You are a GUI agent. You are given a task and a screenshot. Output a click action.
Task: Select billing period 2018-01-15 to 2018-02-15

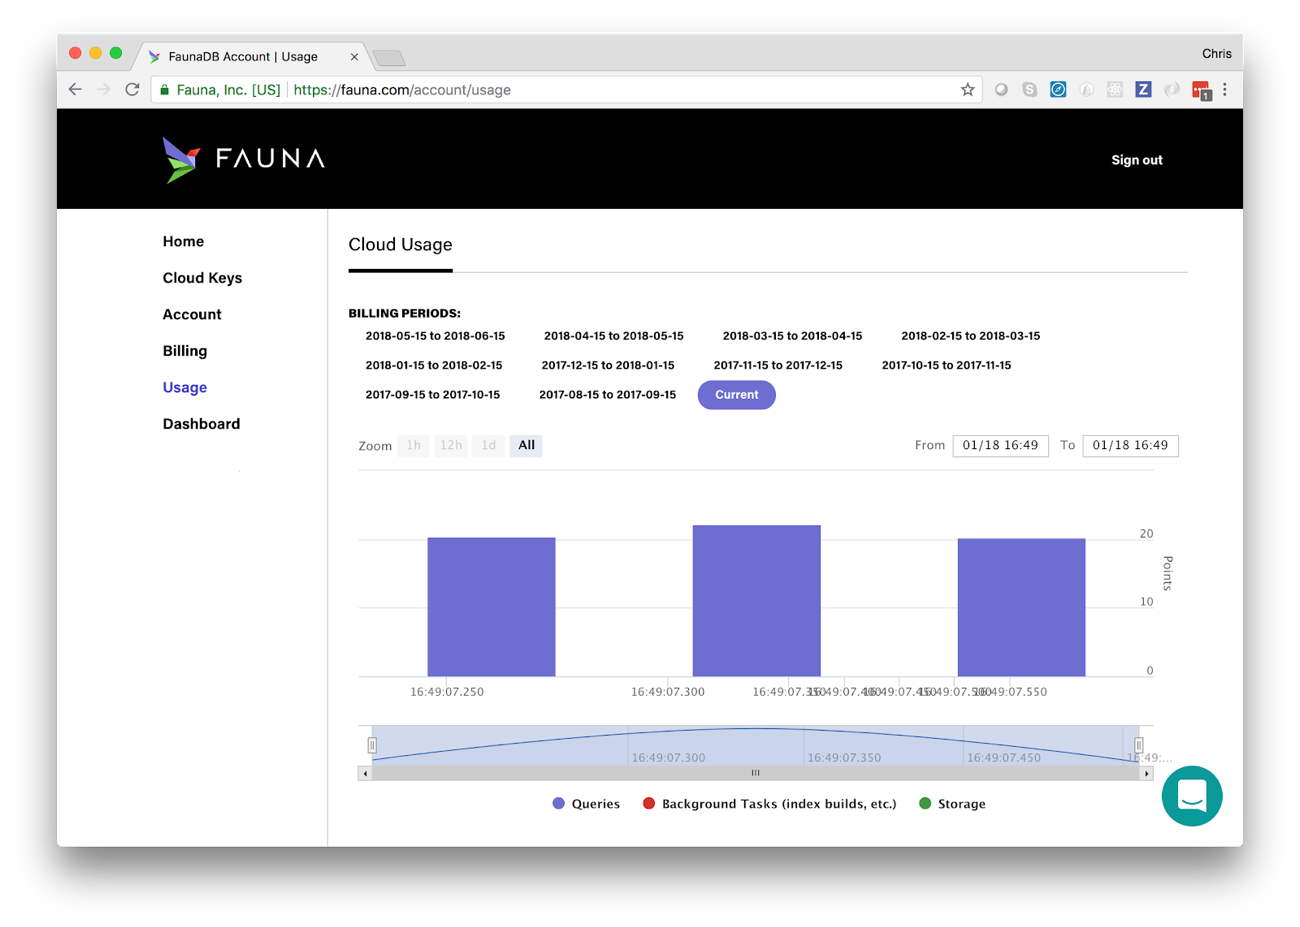click(x=434, y=365)
